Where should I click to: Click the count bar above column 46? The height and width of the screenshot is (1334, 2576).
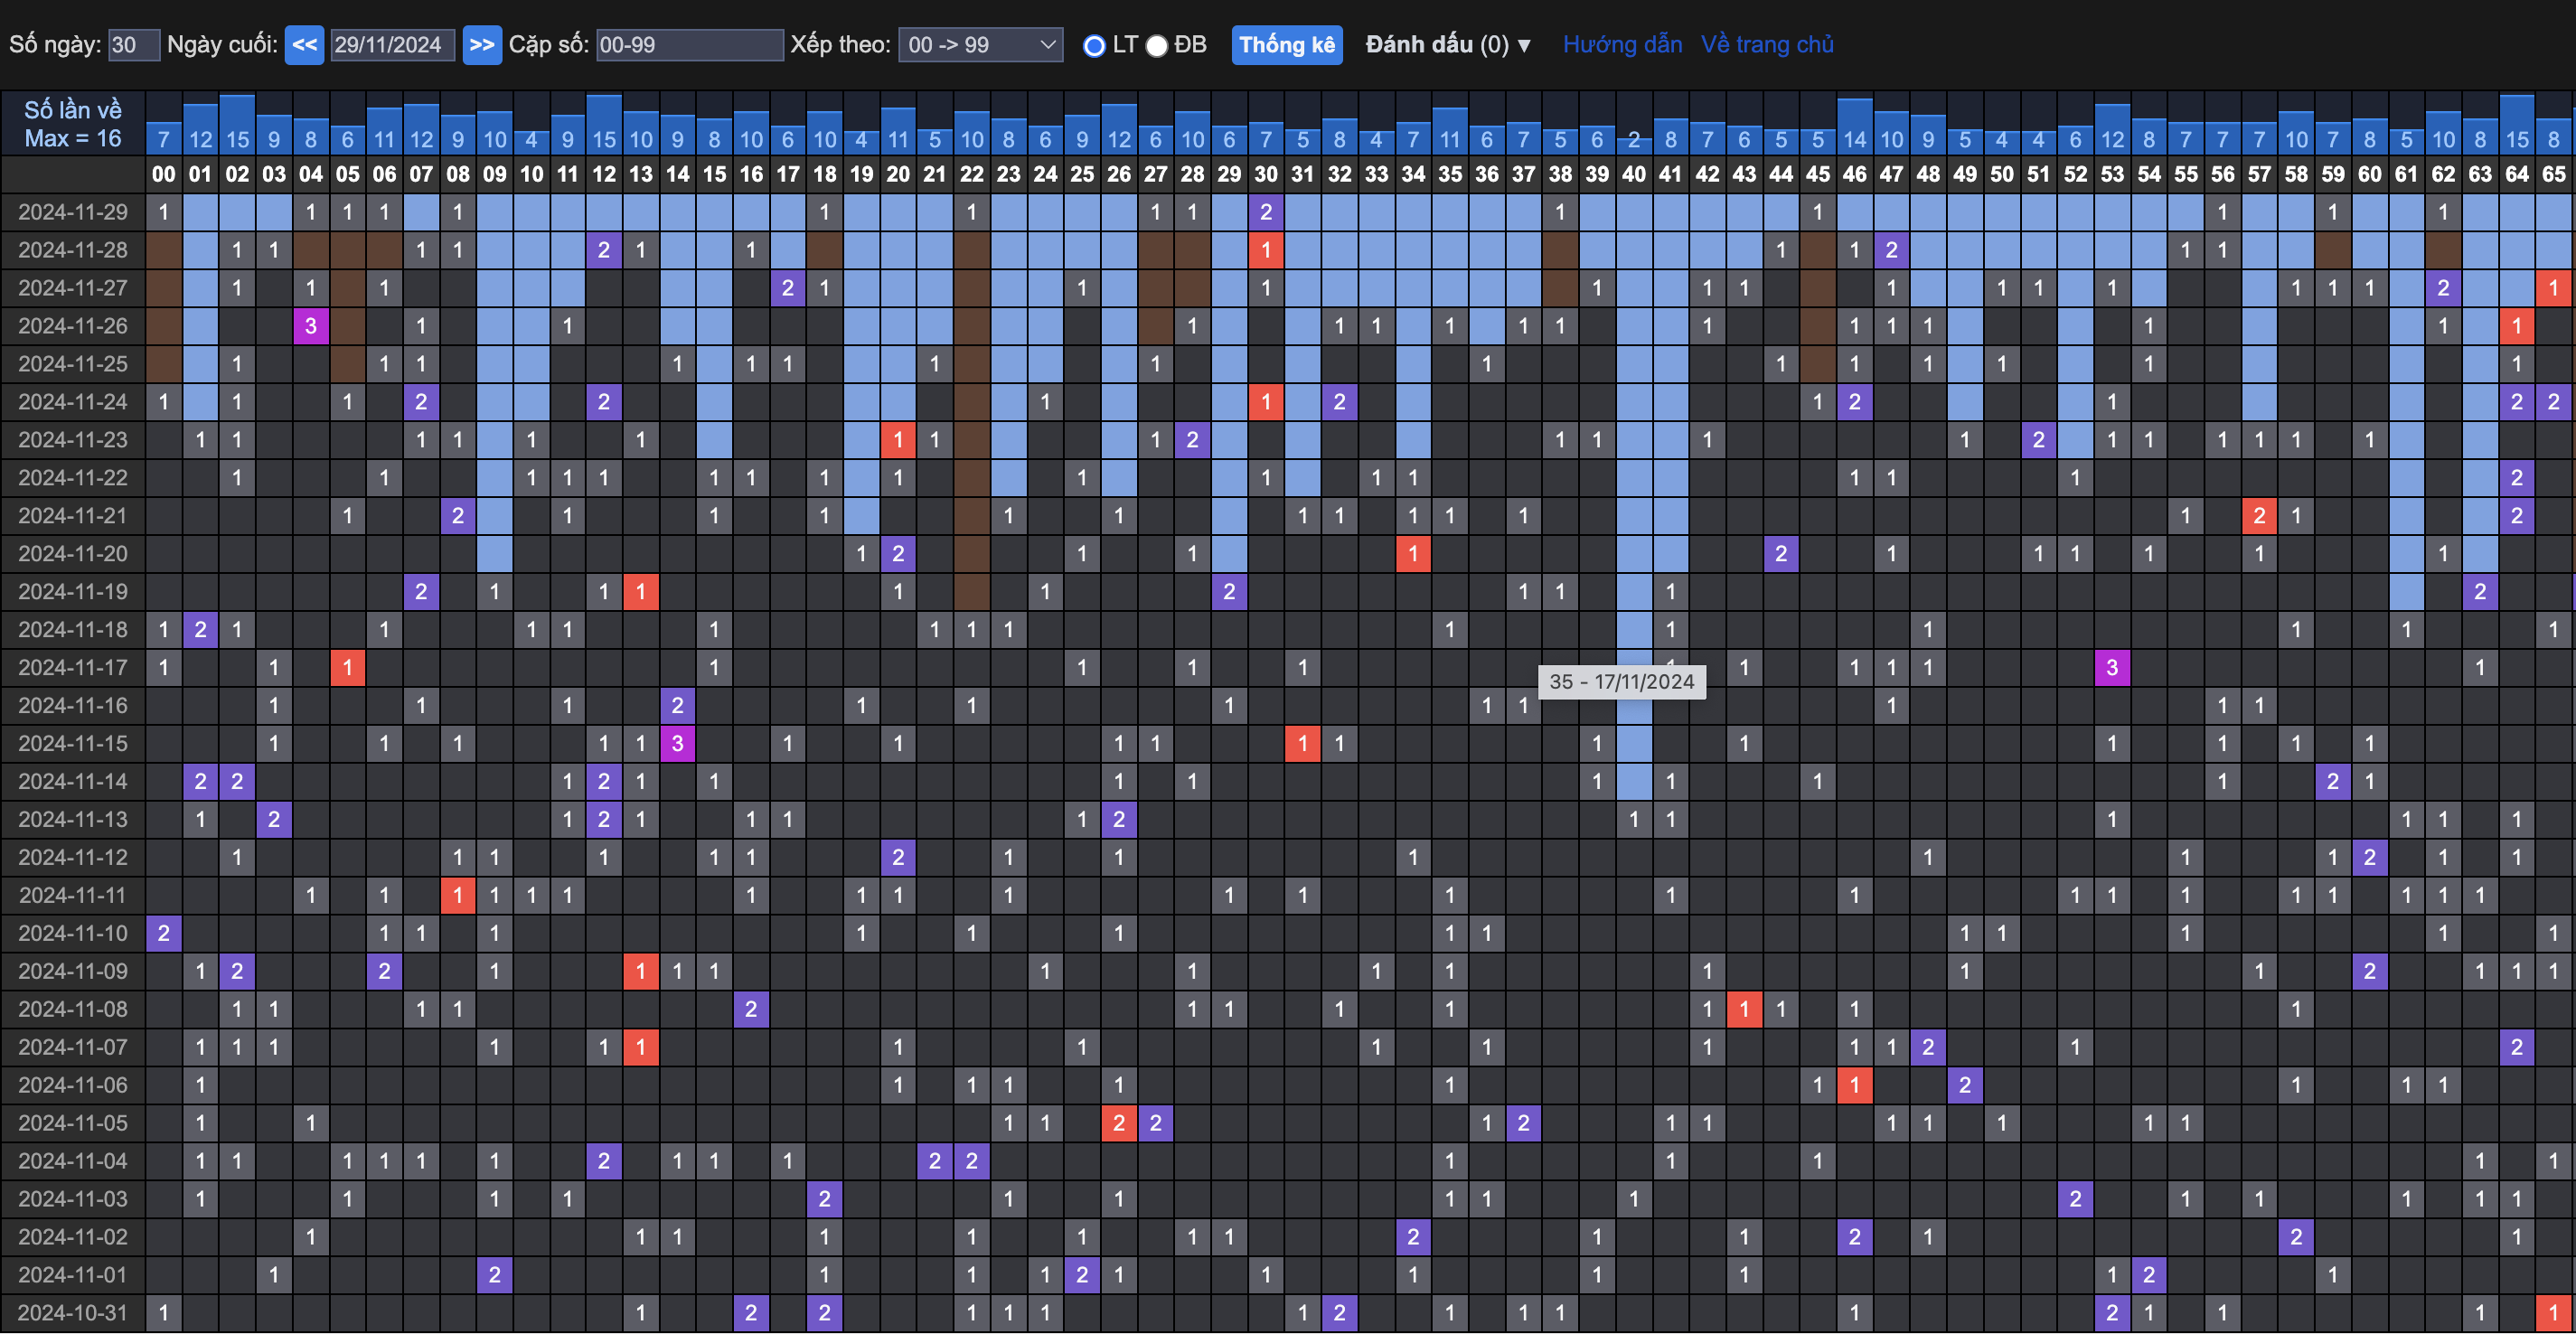point(1855,127)
